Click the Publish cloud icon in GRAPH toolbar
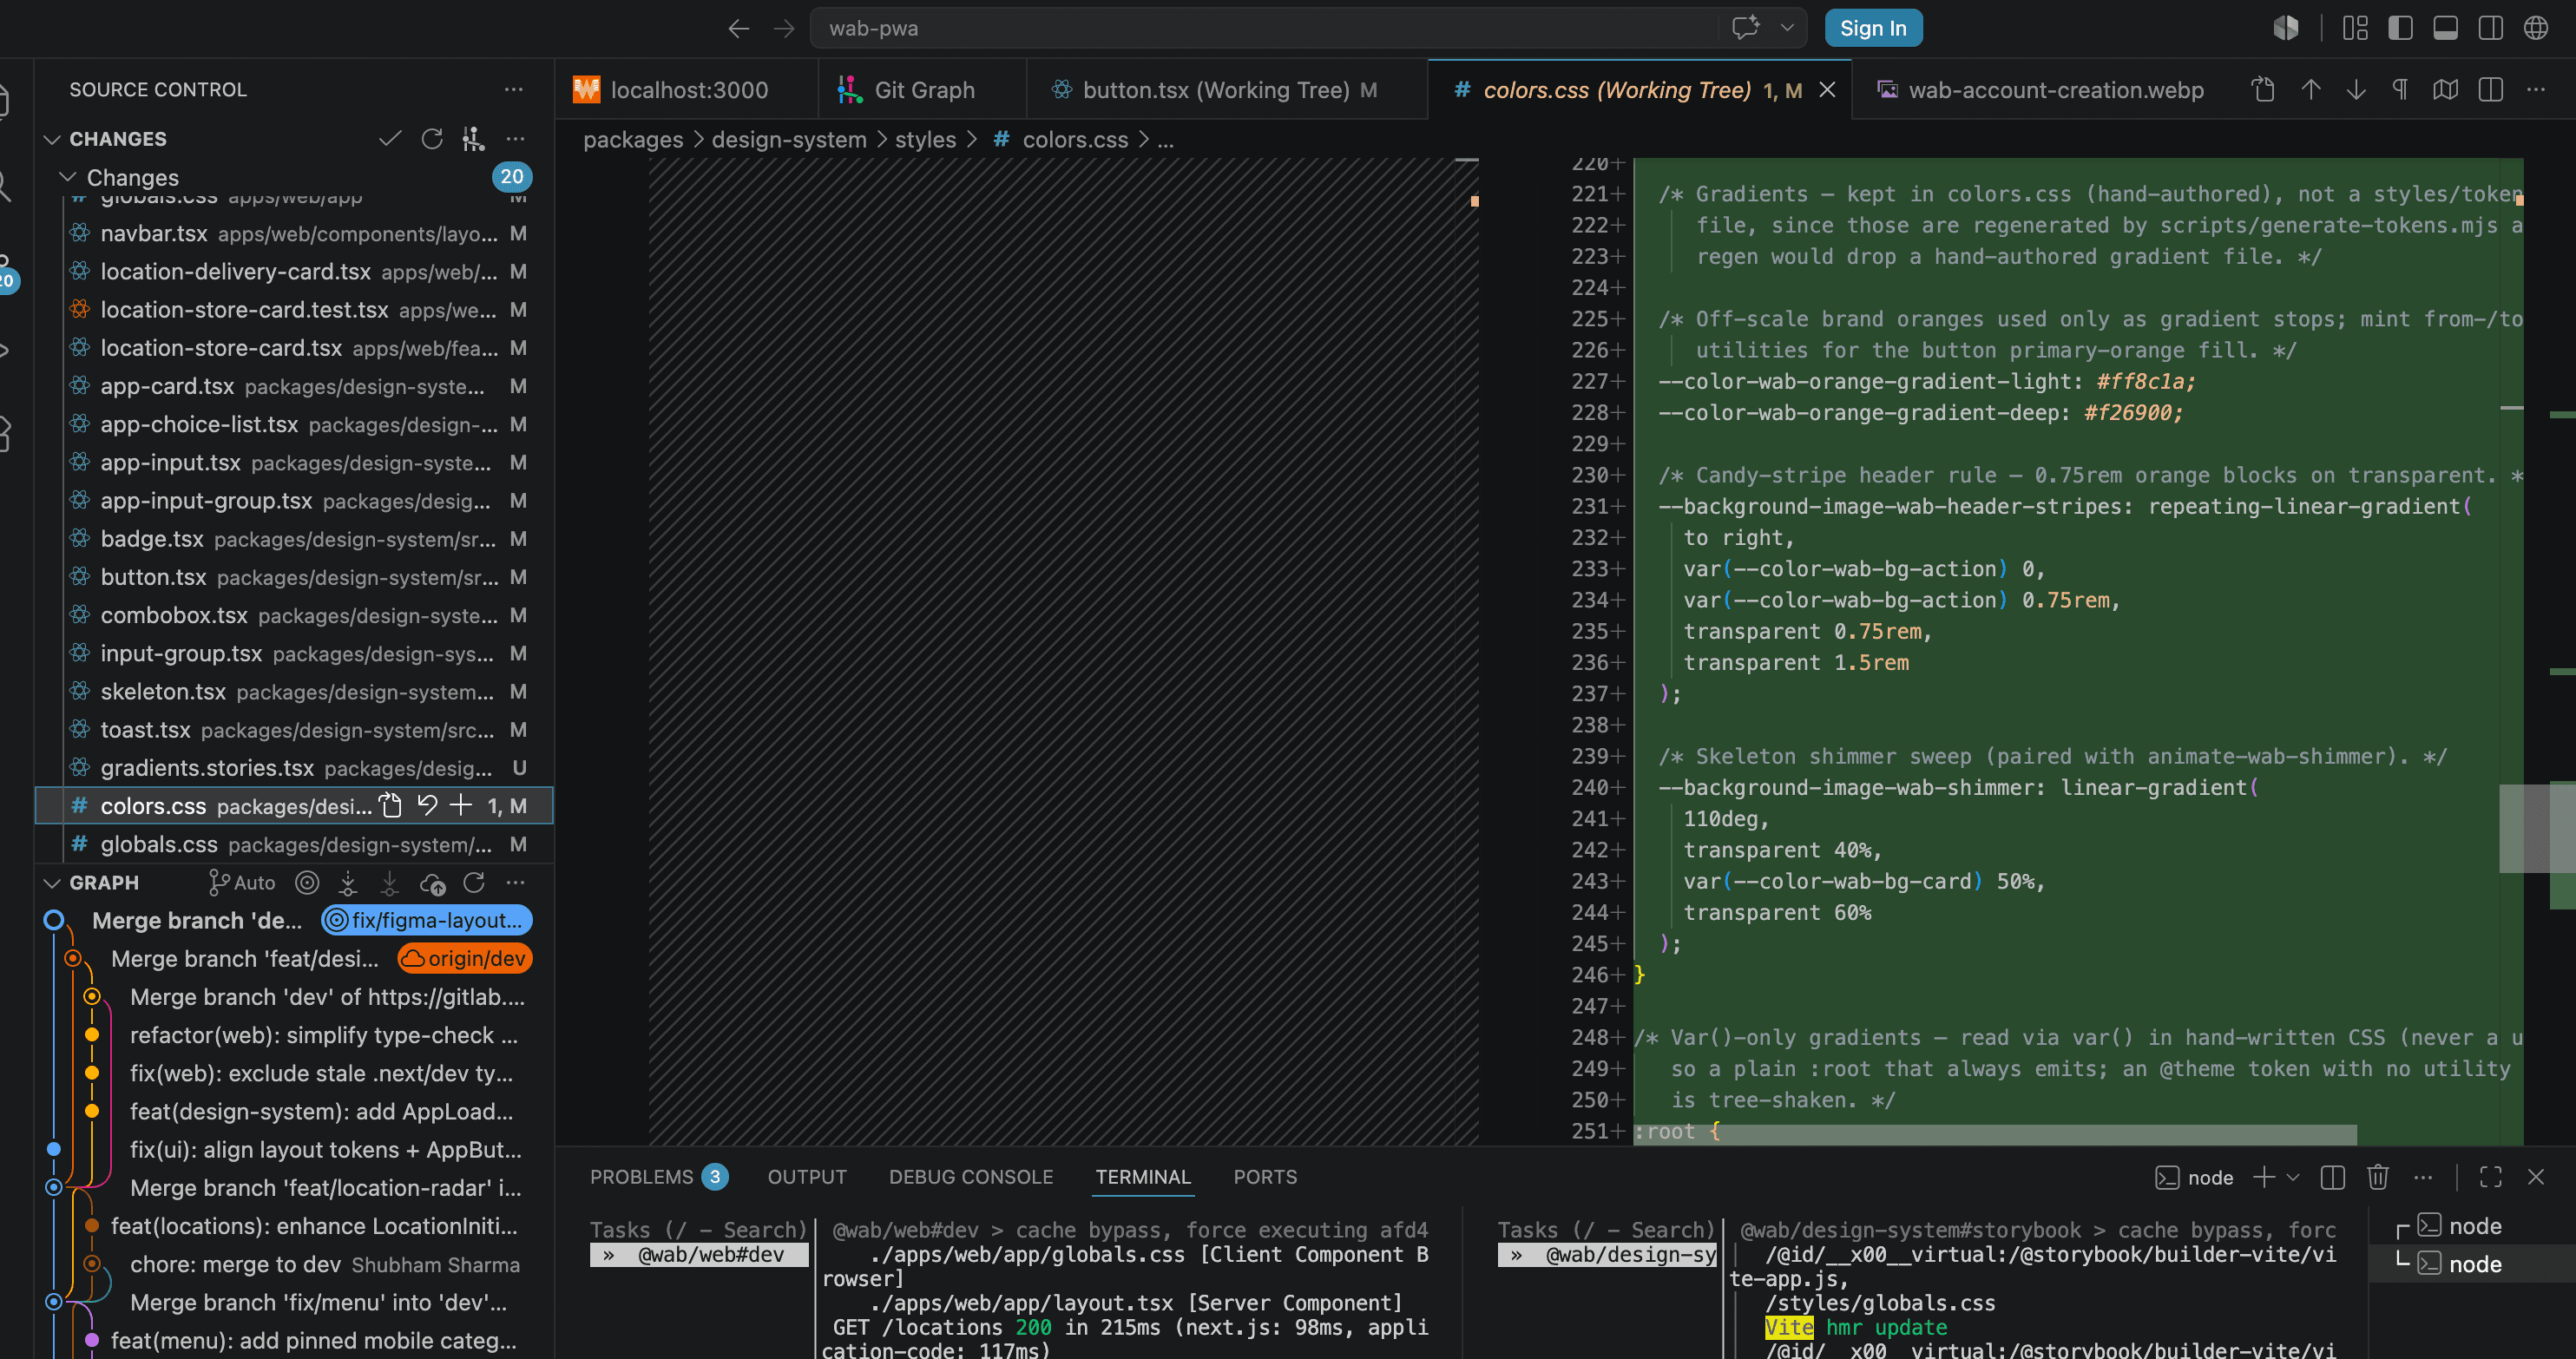The image size is (2576, 1359). coord(432,883)
